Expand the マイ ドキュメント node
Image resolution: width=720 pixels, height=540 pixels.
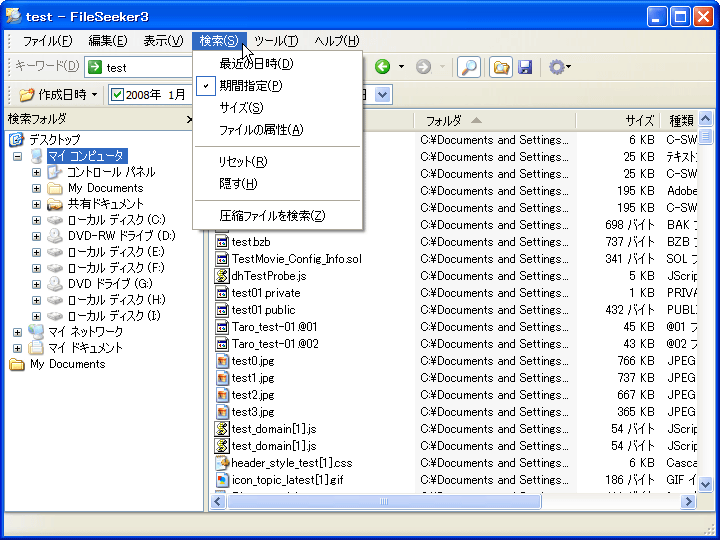tap(17, 348)
